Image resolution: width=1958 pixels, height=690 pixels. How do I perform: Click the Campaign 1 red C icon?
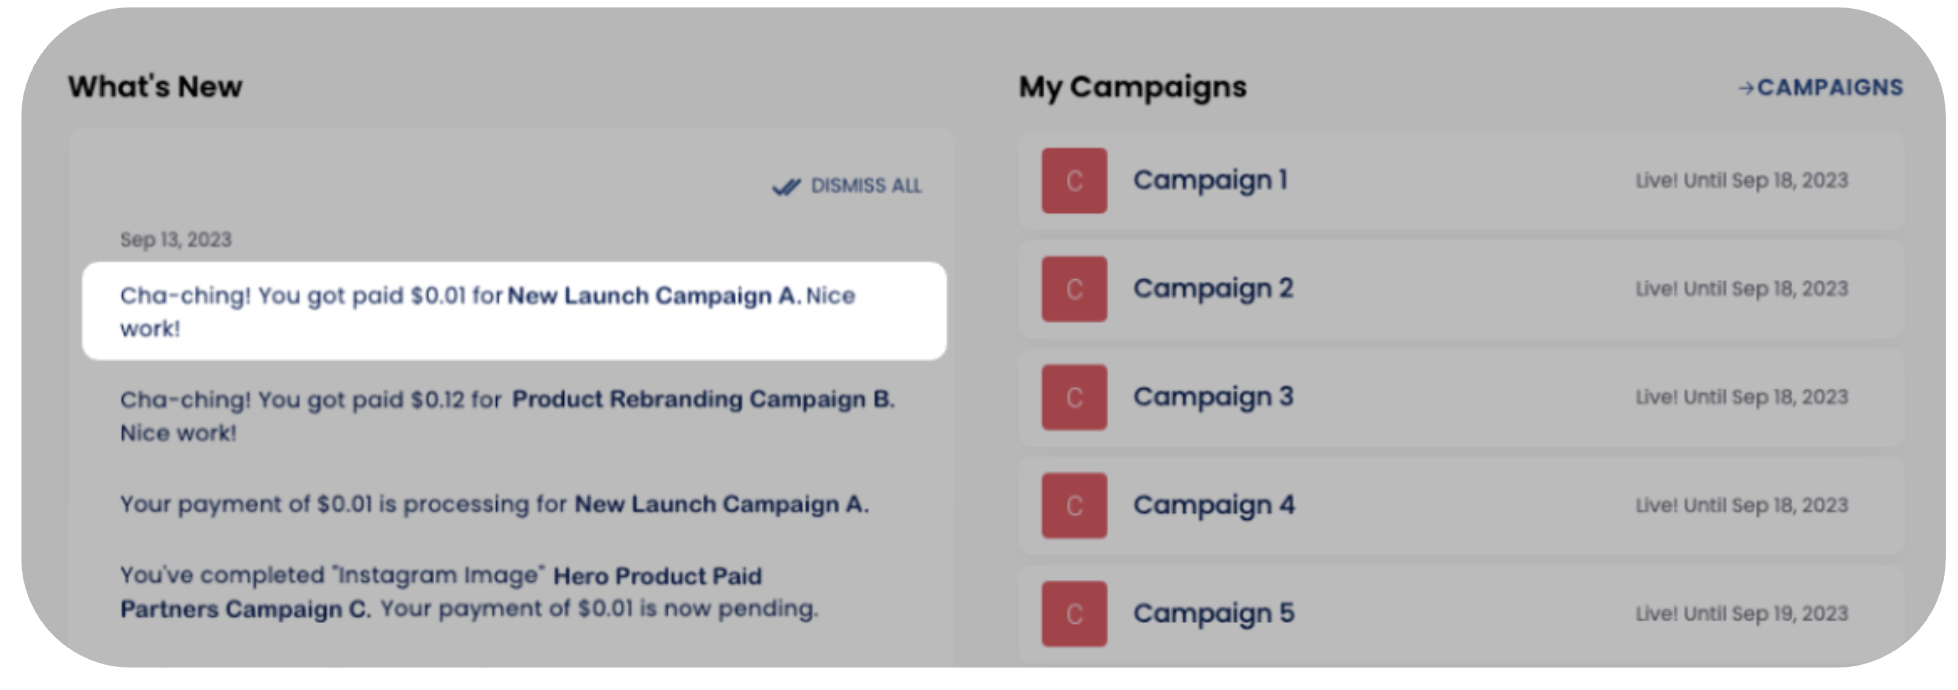[x=1074, y=181]
